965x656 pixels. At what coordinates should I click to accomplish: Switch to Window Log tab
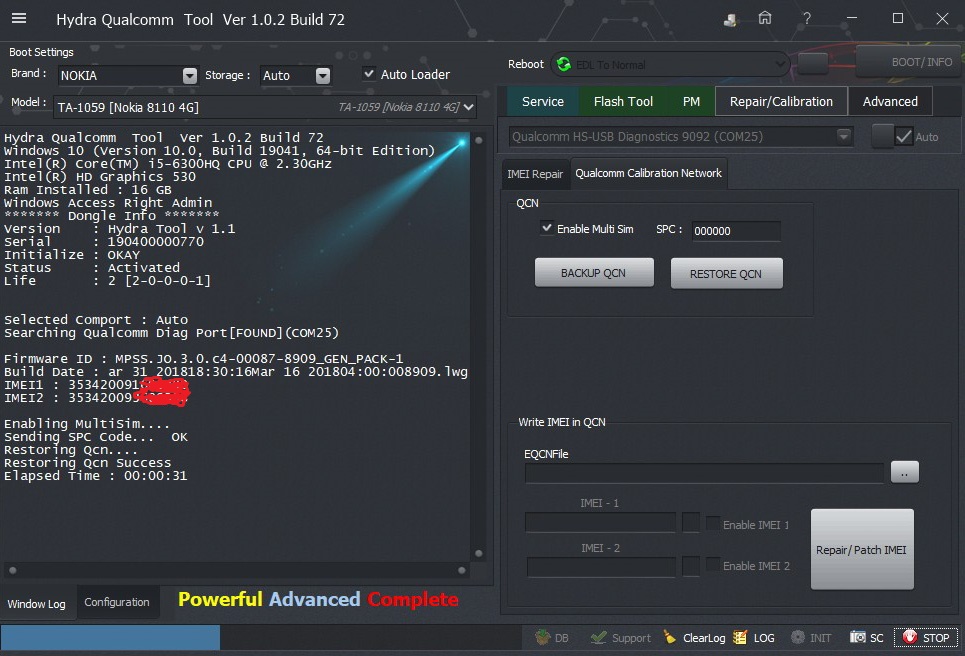(36, 604)
